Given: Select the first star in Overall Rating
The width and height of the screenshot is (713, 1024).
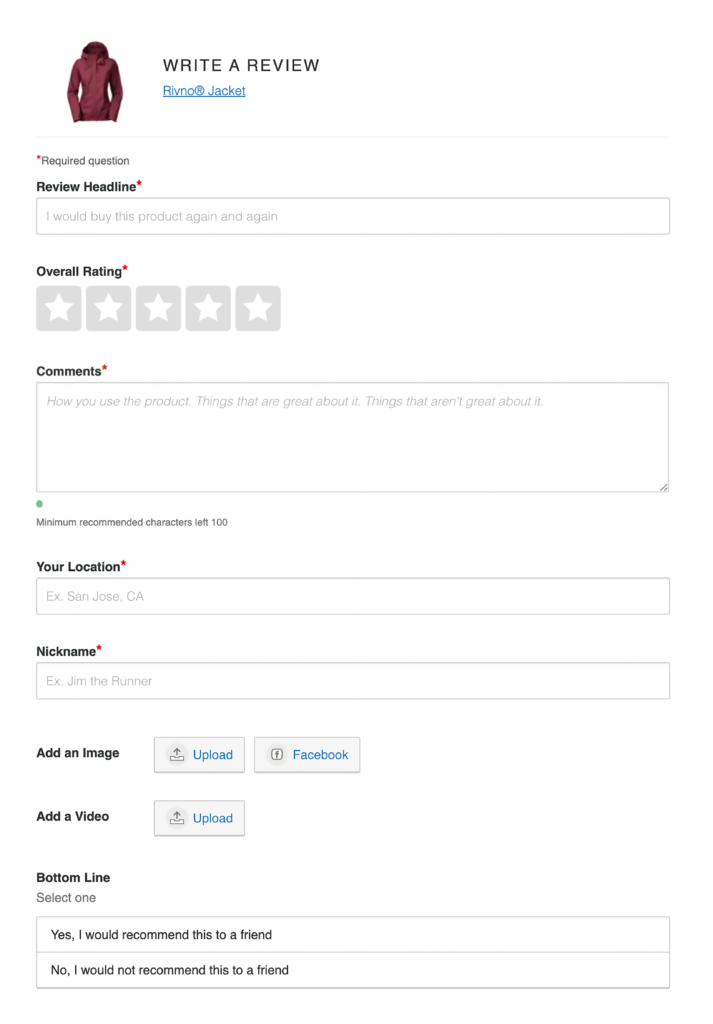Looking at the screenshot, I should click(59, 308).
